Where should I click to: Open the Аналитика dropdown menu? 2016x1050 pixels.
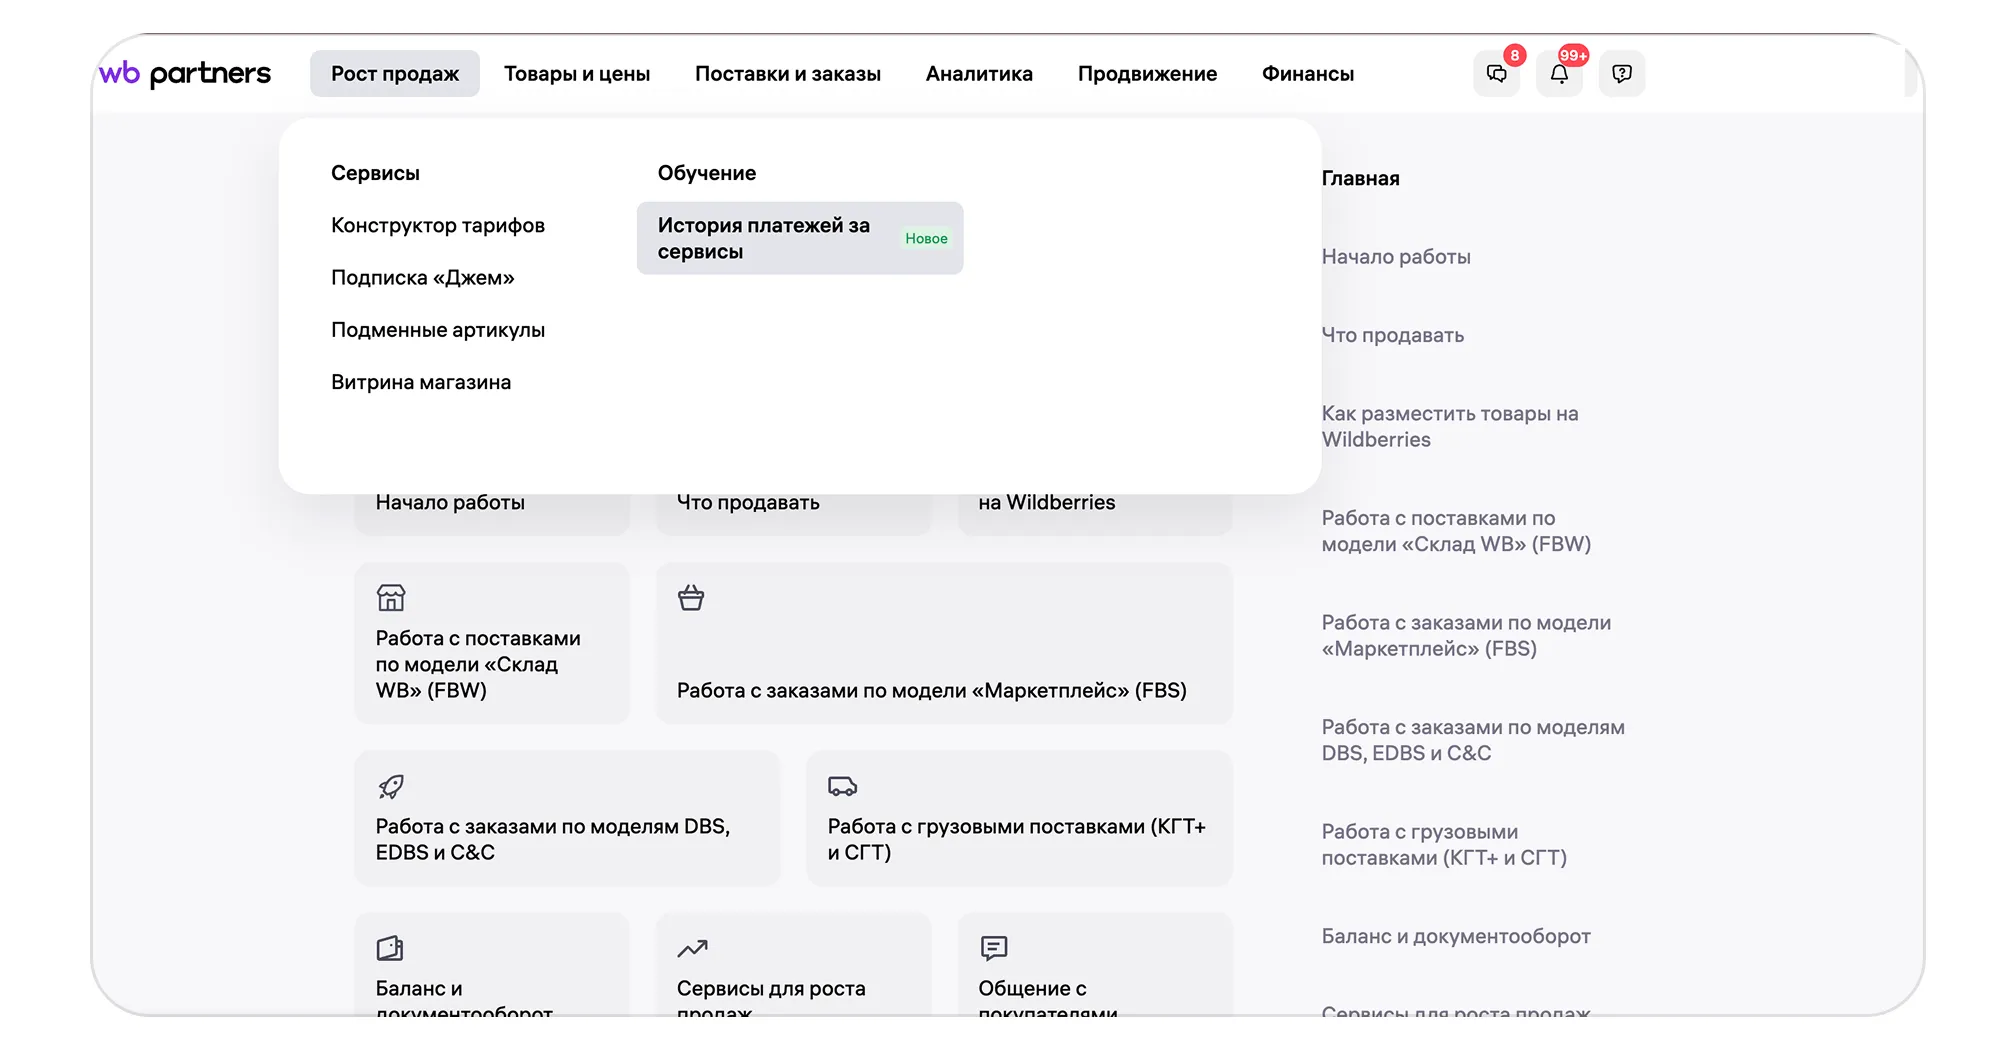[x=979, y=74]
